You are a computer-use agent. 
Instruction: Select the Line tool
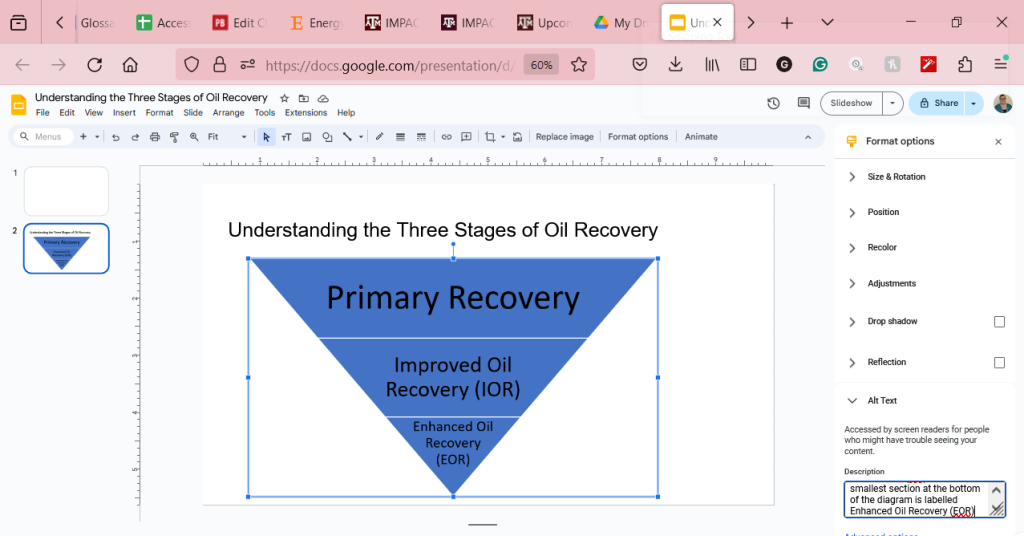click(x=347, y=137)
